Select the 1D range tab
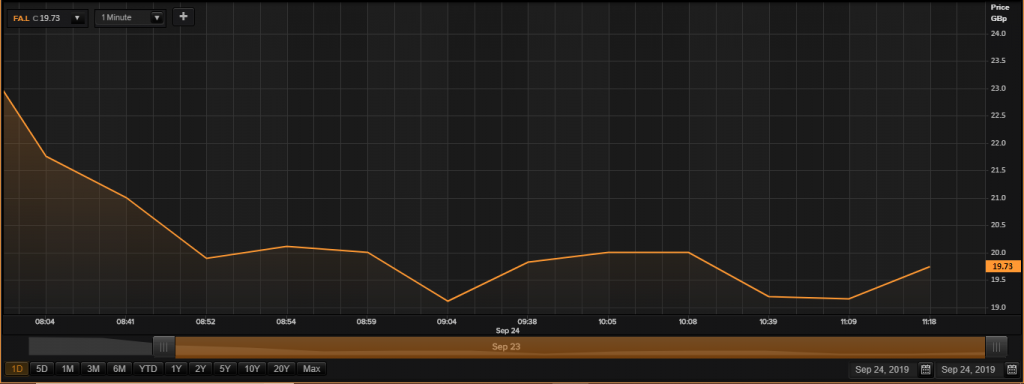Image resolution: width=1024 pixels, height=384 pixels. coord(17,369)
